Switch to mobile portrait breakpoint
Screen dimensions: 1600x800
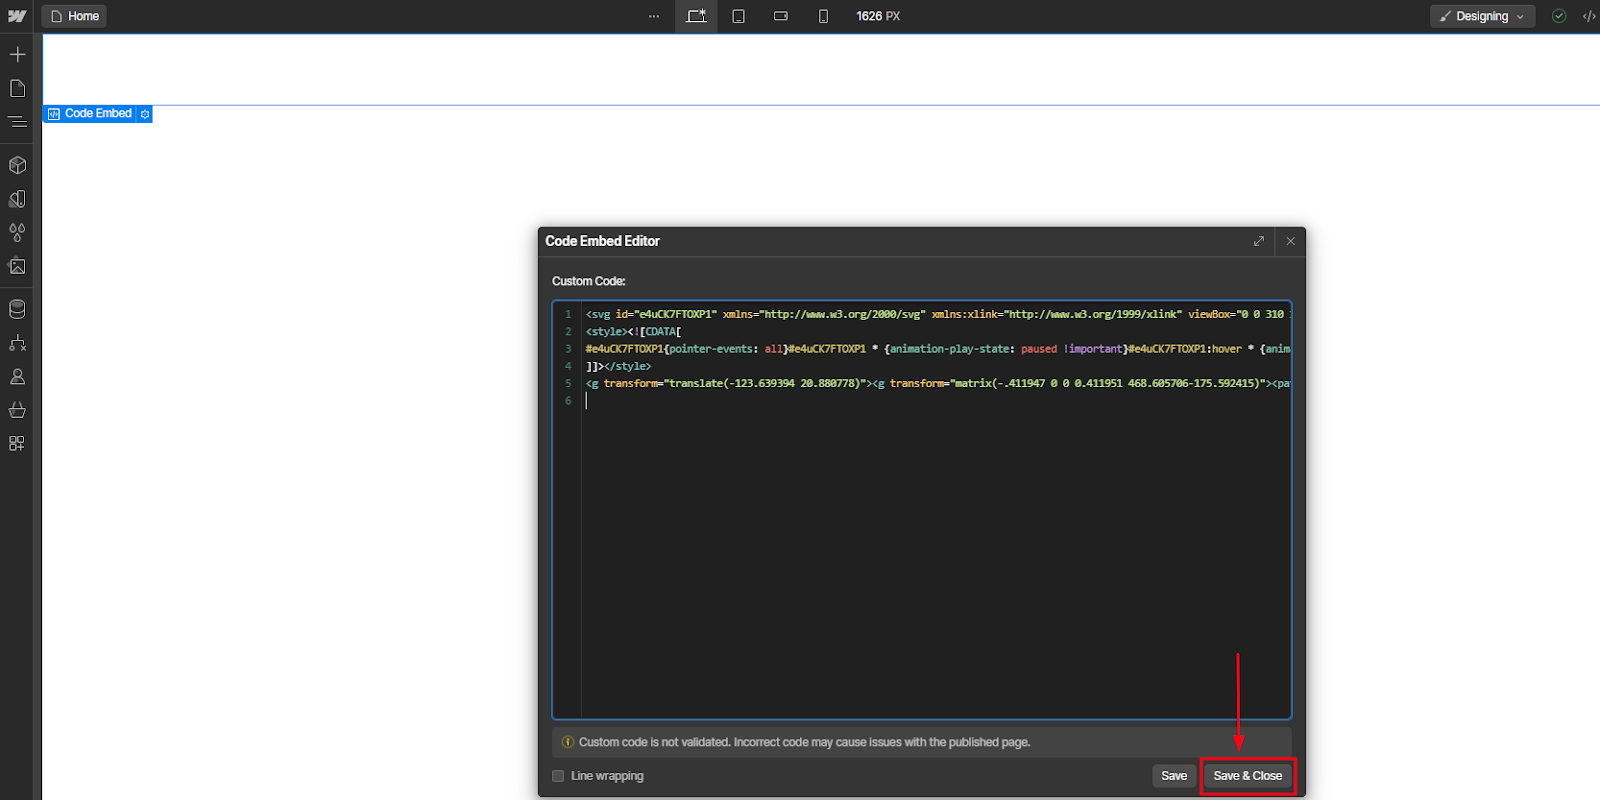823,16
